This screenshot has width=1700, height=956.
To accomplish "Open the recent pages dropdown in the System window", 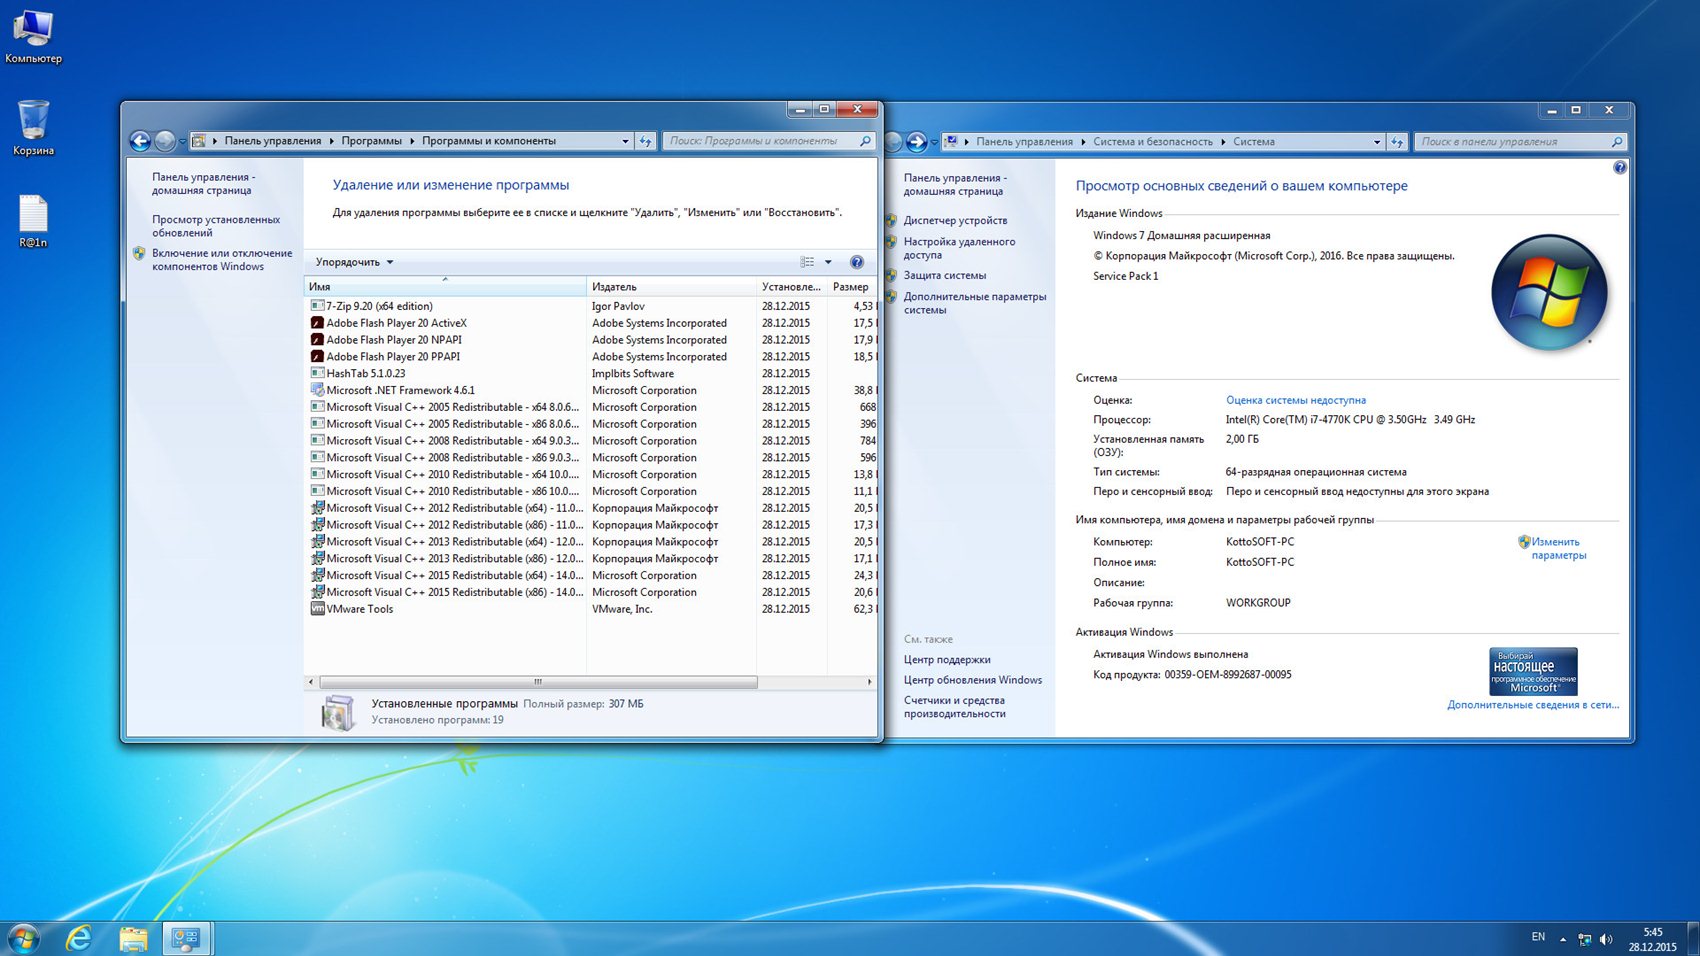I will tap(934, 143).
